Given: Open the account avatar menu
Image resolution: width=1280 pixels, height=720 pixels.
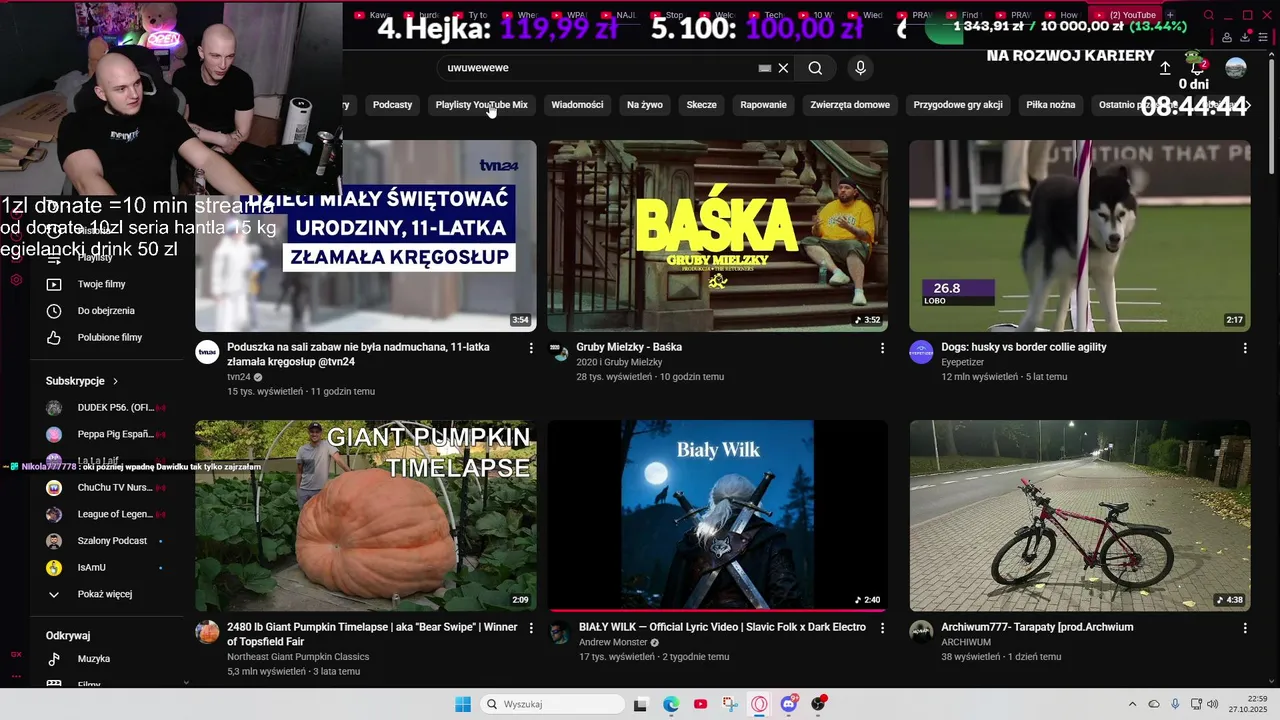Looking at the screenshot, I should pyautogui.click(x=1236, y=67).
